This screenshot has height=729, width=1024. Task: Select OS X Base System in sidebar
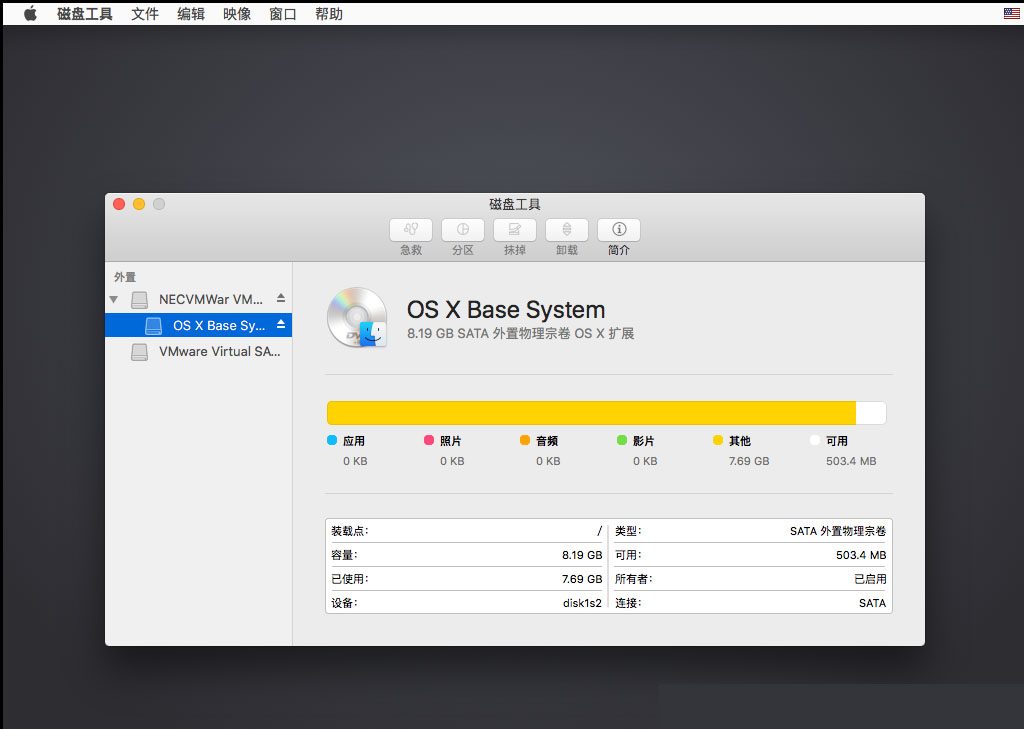tap(199, 325)
